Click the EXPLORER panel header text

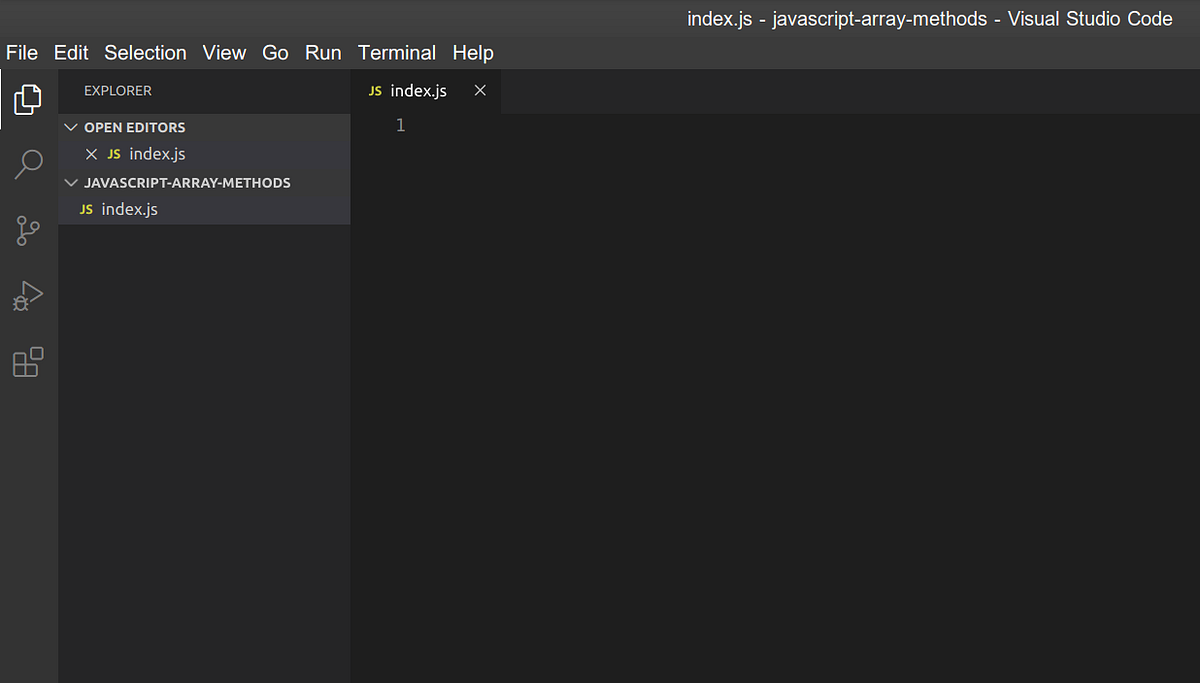click(x=117, y=90)
